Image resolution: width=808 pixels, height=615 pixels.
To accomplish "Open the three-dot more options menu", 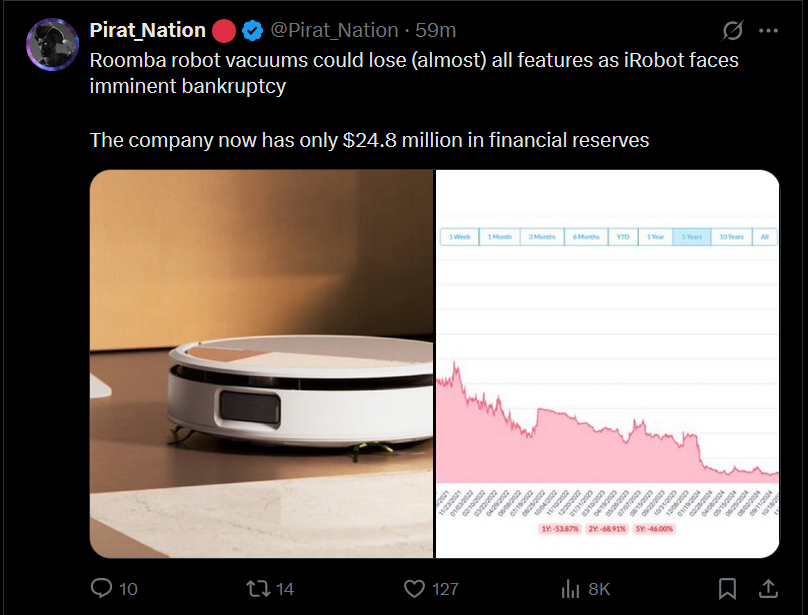I will click(768, 31).
